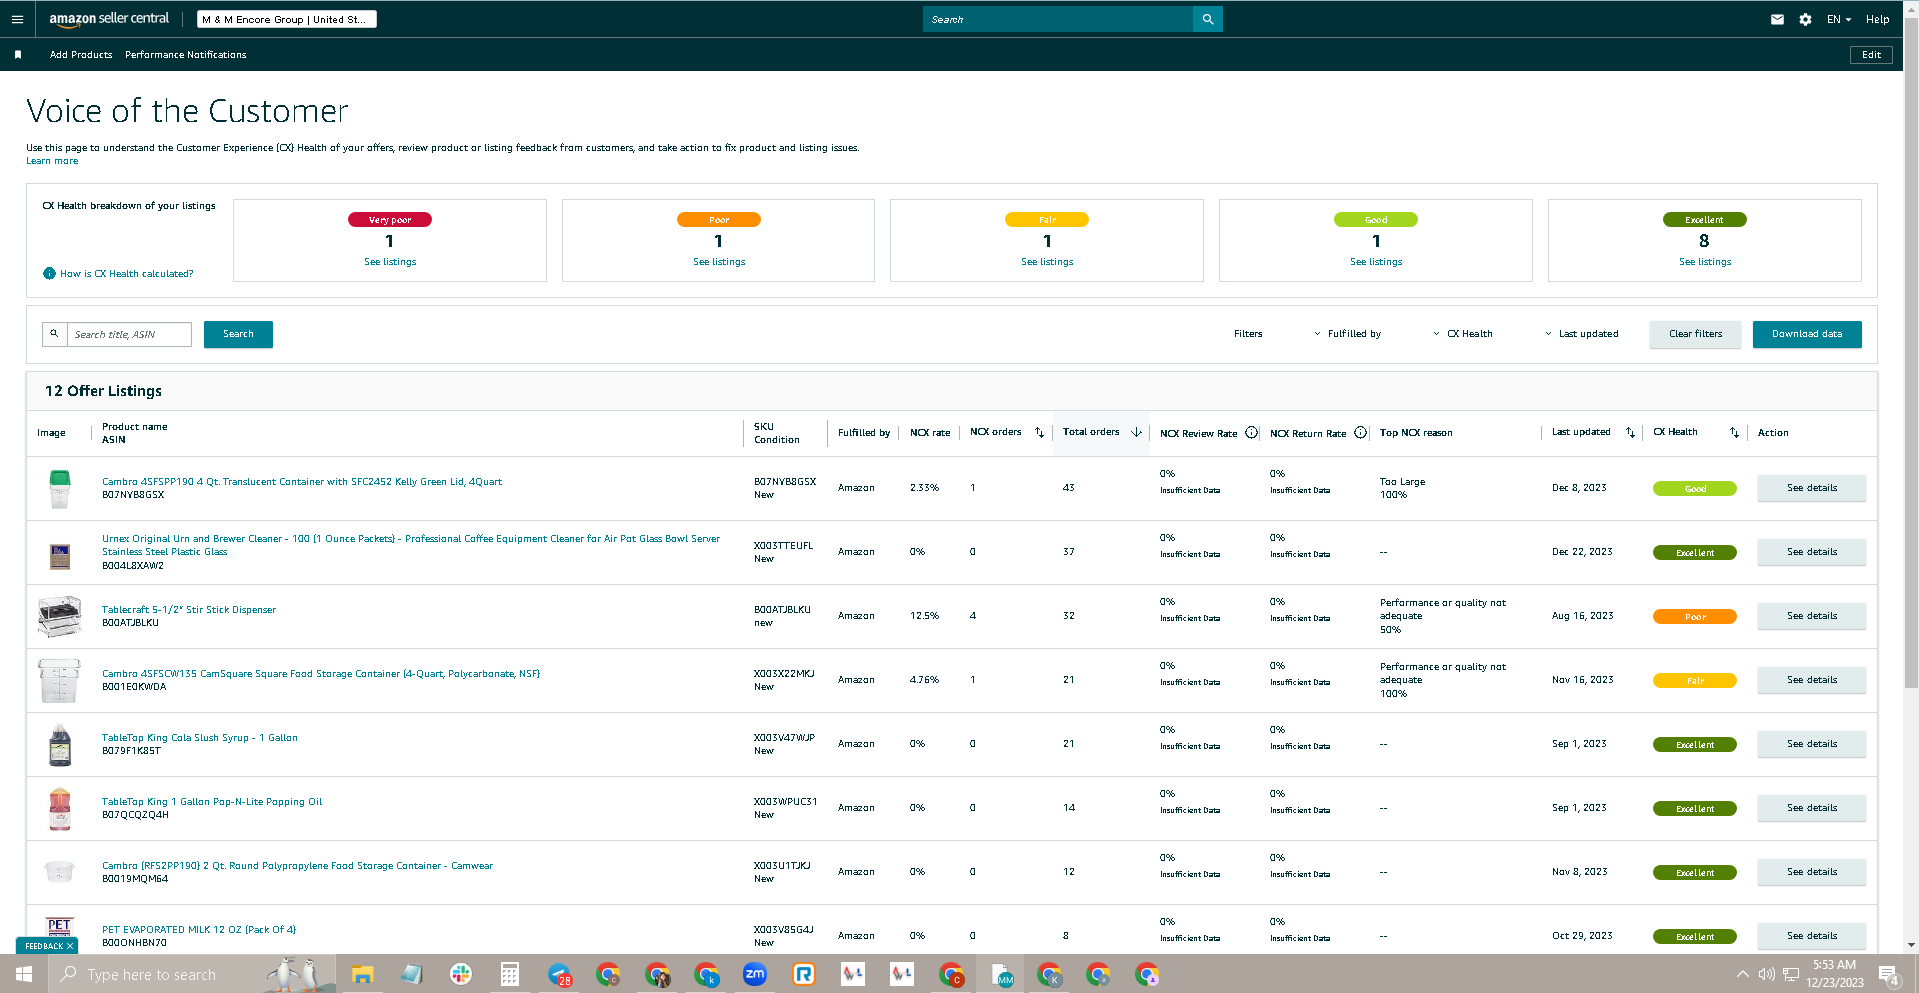Sort by NCX orders arrows icon
This screenshot has width=1919, height=993.
point(1039,433)
